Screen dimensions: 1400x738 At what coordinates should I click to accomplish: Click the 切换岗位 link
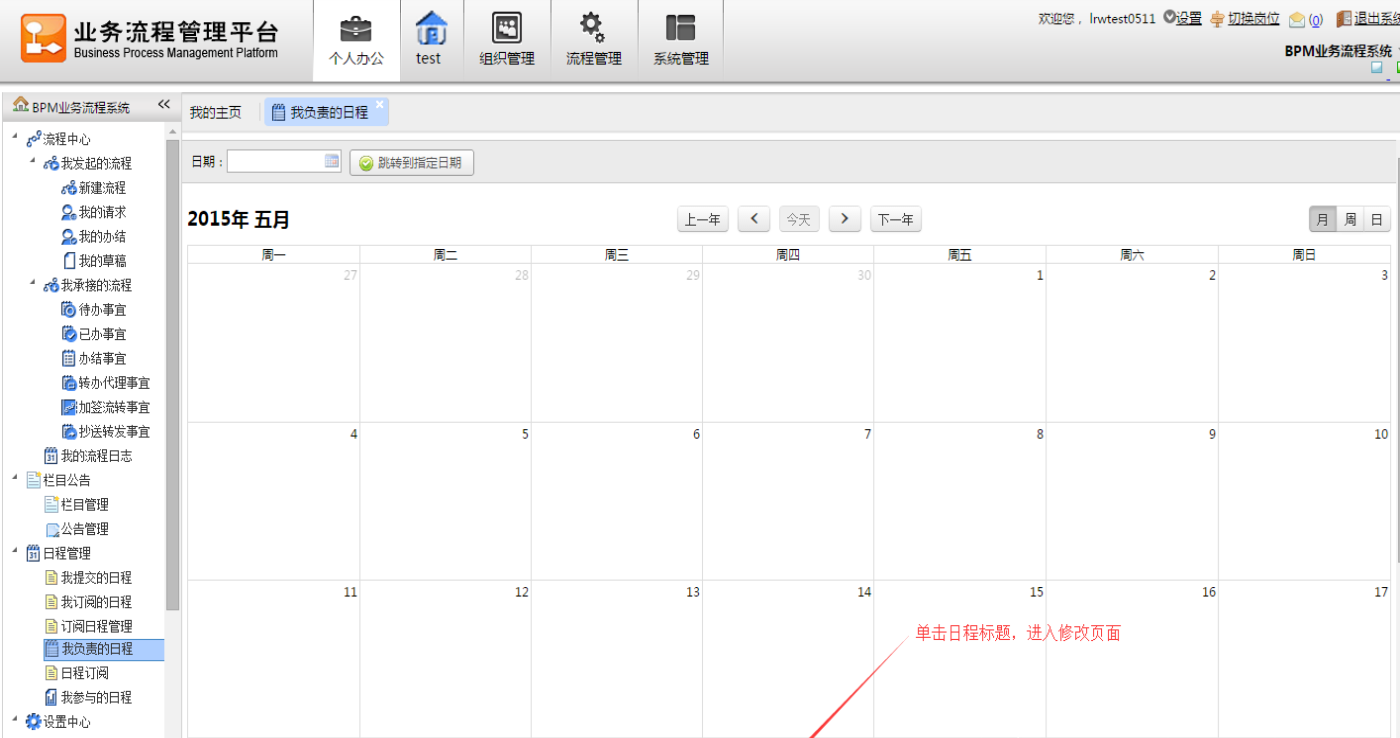pos(1254,18)
